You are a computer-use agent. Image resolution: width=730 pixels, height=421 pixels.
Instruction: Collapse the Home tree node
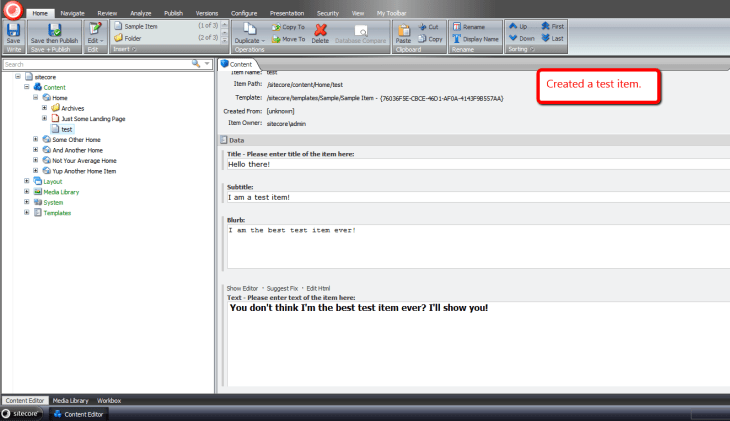click(35, 97)
